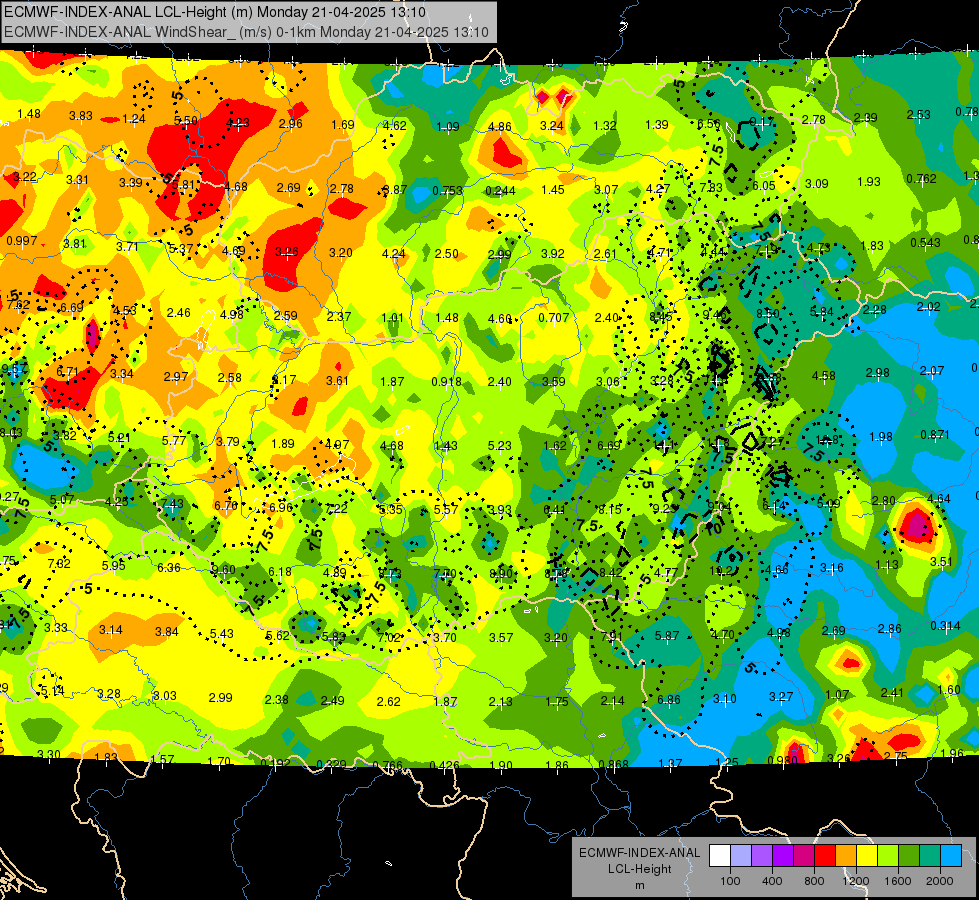Click the wind shear value 4.24
The height and width of the screenshot is (900, 979).
pyautogui.click(x=393, y=254)
